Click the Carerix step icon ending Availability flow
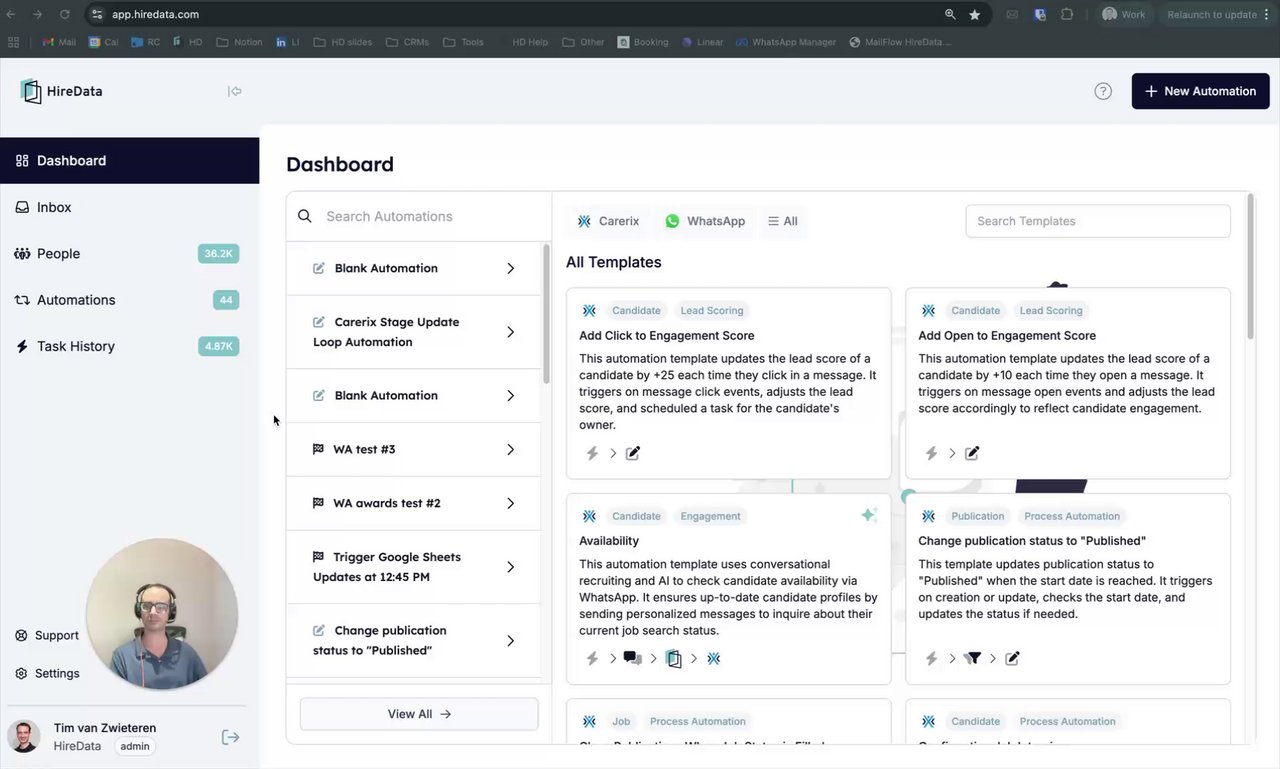This screenshot has width=1280, height=769. 713,658
